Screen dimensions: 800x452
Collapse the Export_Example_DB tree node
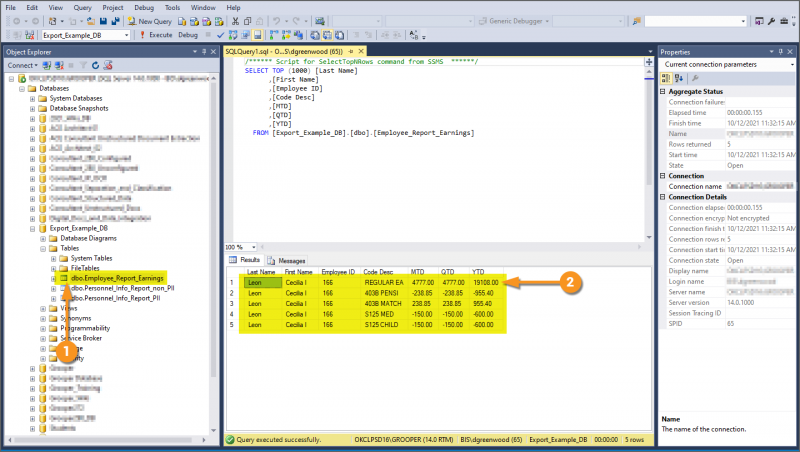coord(32,227)
